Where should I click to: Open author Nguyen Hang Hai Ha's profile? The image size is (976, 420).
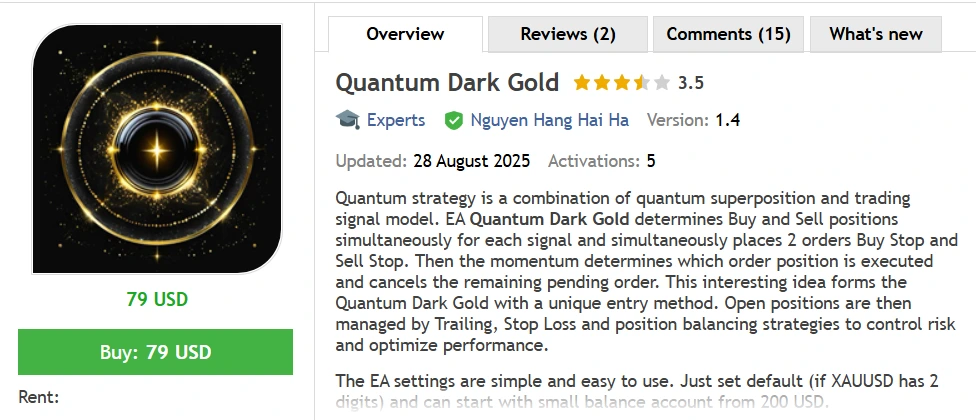pyautogui.click(x=549, y=120)
